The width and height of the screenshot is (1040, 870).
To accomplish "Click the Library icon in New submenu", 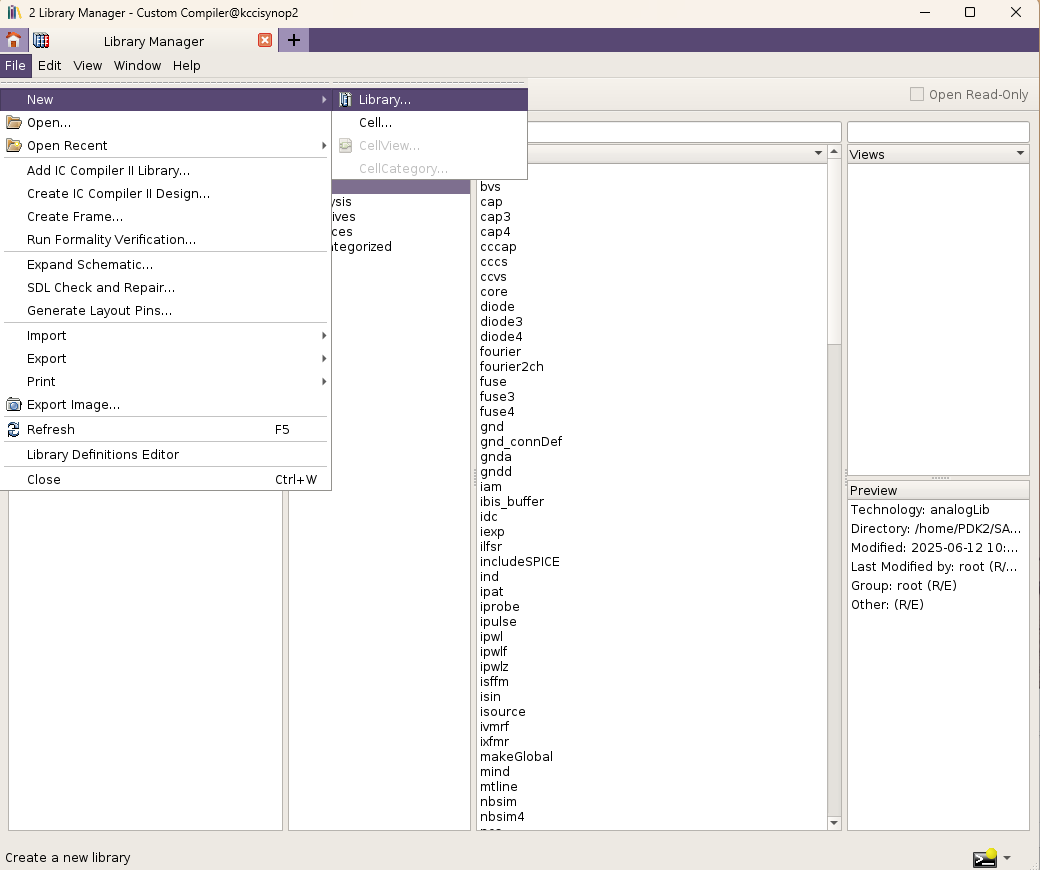I will (x=345, y=99).
